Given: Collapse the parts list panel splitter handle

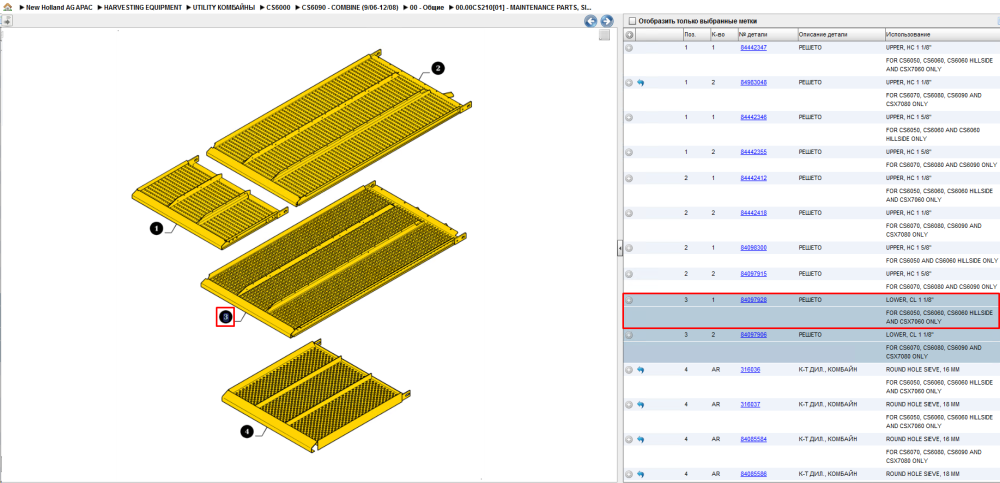Looking at the screenshot, I should pos(620,248).
